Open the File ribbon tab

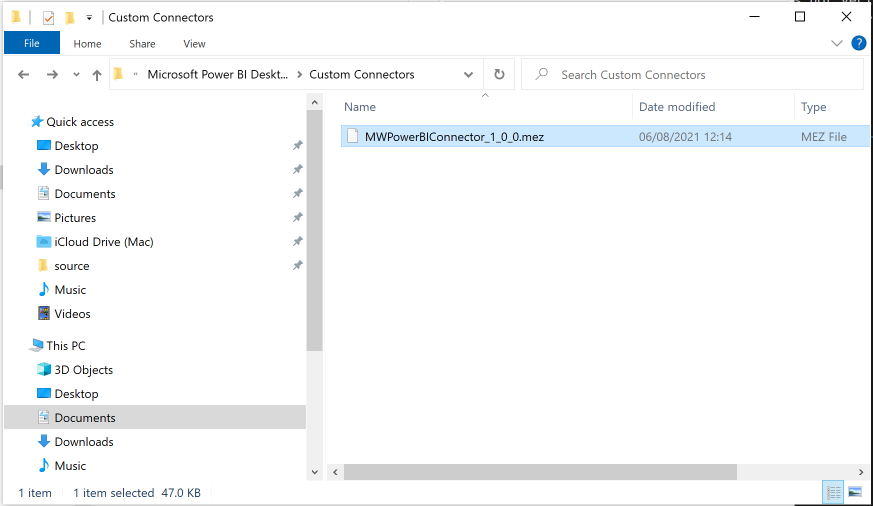tap(32, 43)
